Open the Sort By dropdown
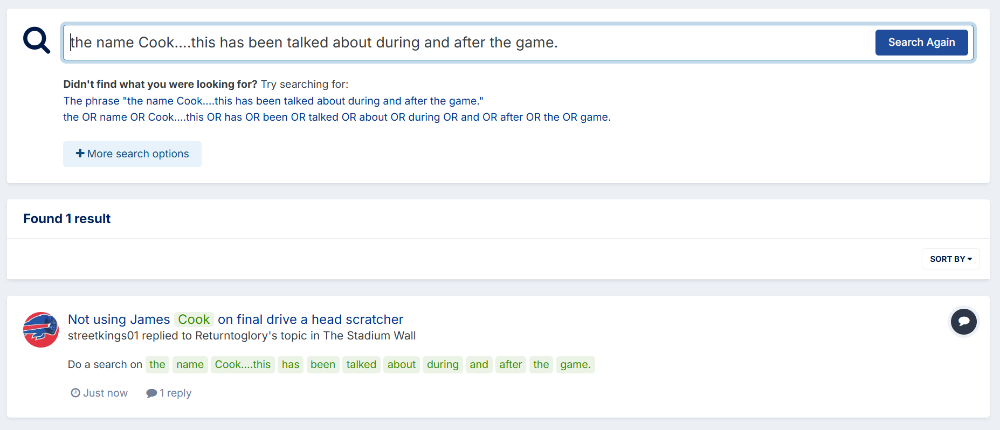 pos(950,259)
